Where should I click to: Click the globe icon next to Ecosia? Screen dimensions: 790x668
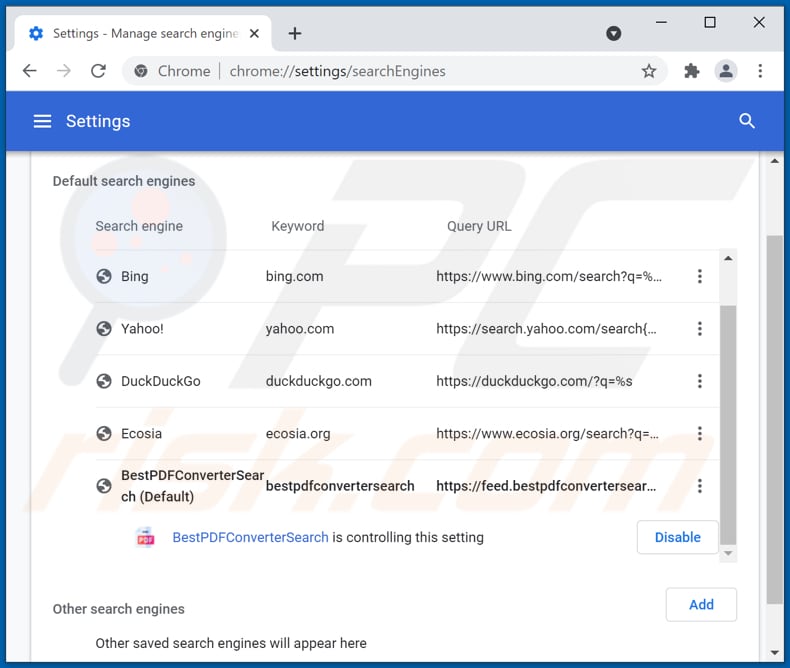[104, 433]
